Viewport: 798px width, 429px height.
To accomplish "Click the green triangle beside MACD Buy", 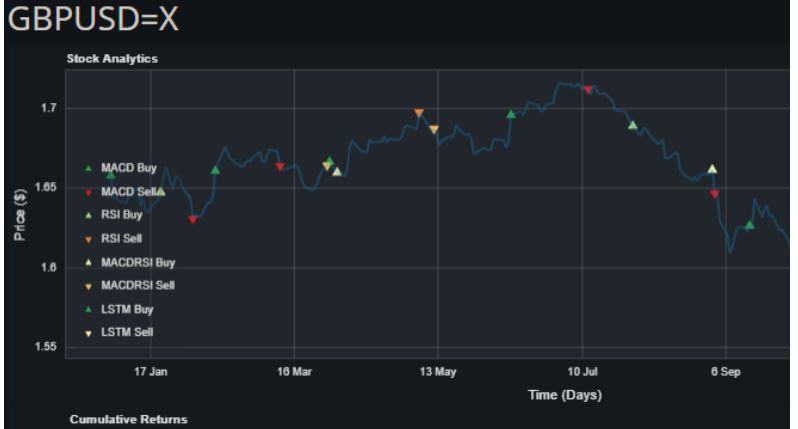I will click(88, 168).
